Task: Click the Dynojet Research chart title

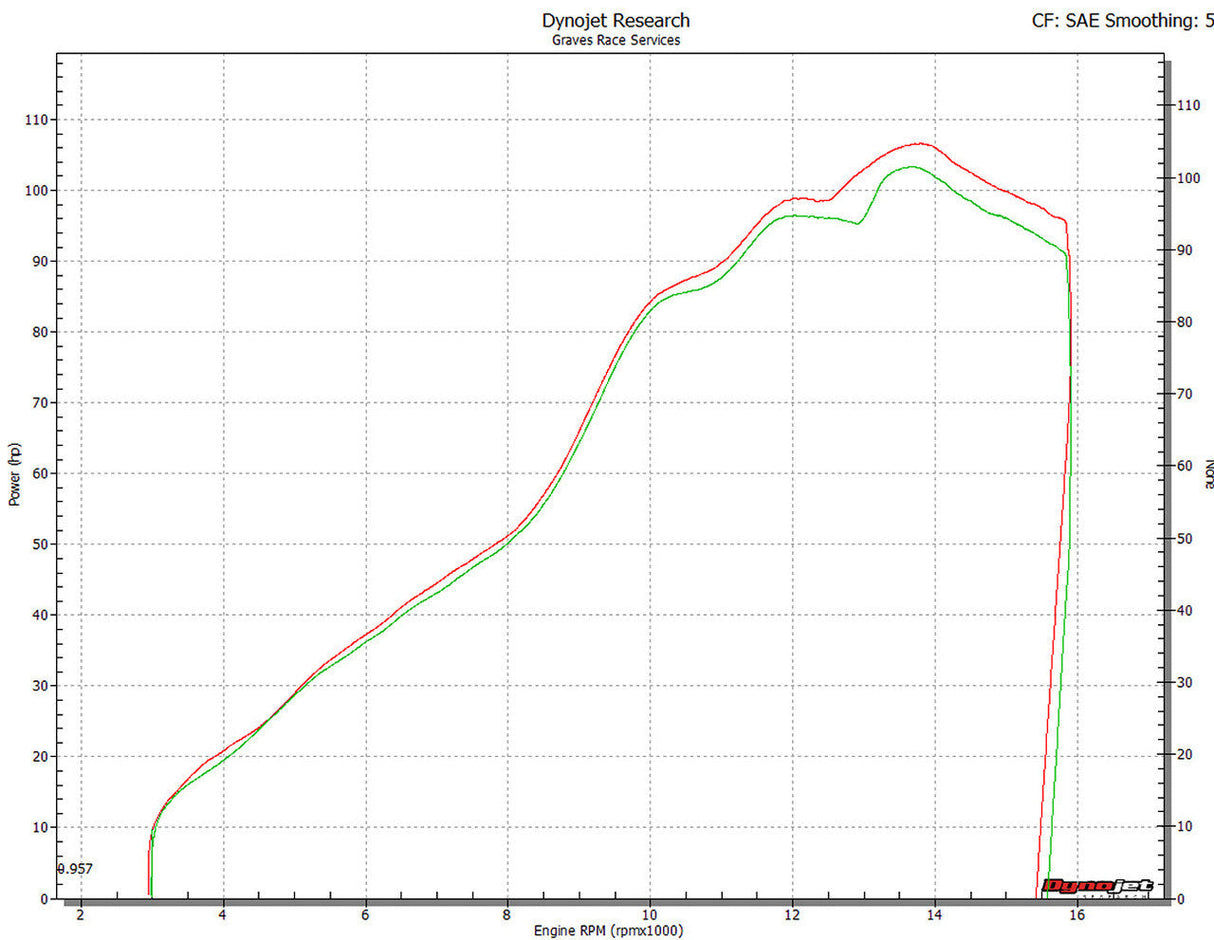Action: point(615,20)
